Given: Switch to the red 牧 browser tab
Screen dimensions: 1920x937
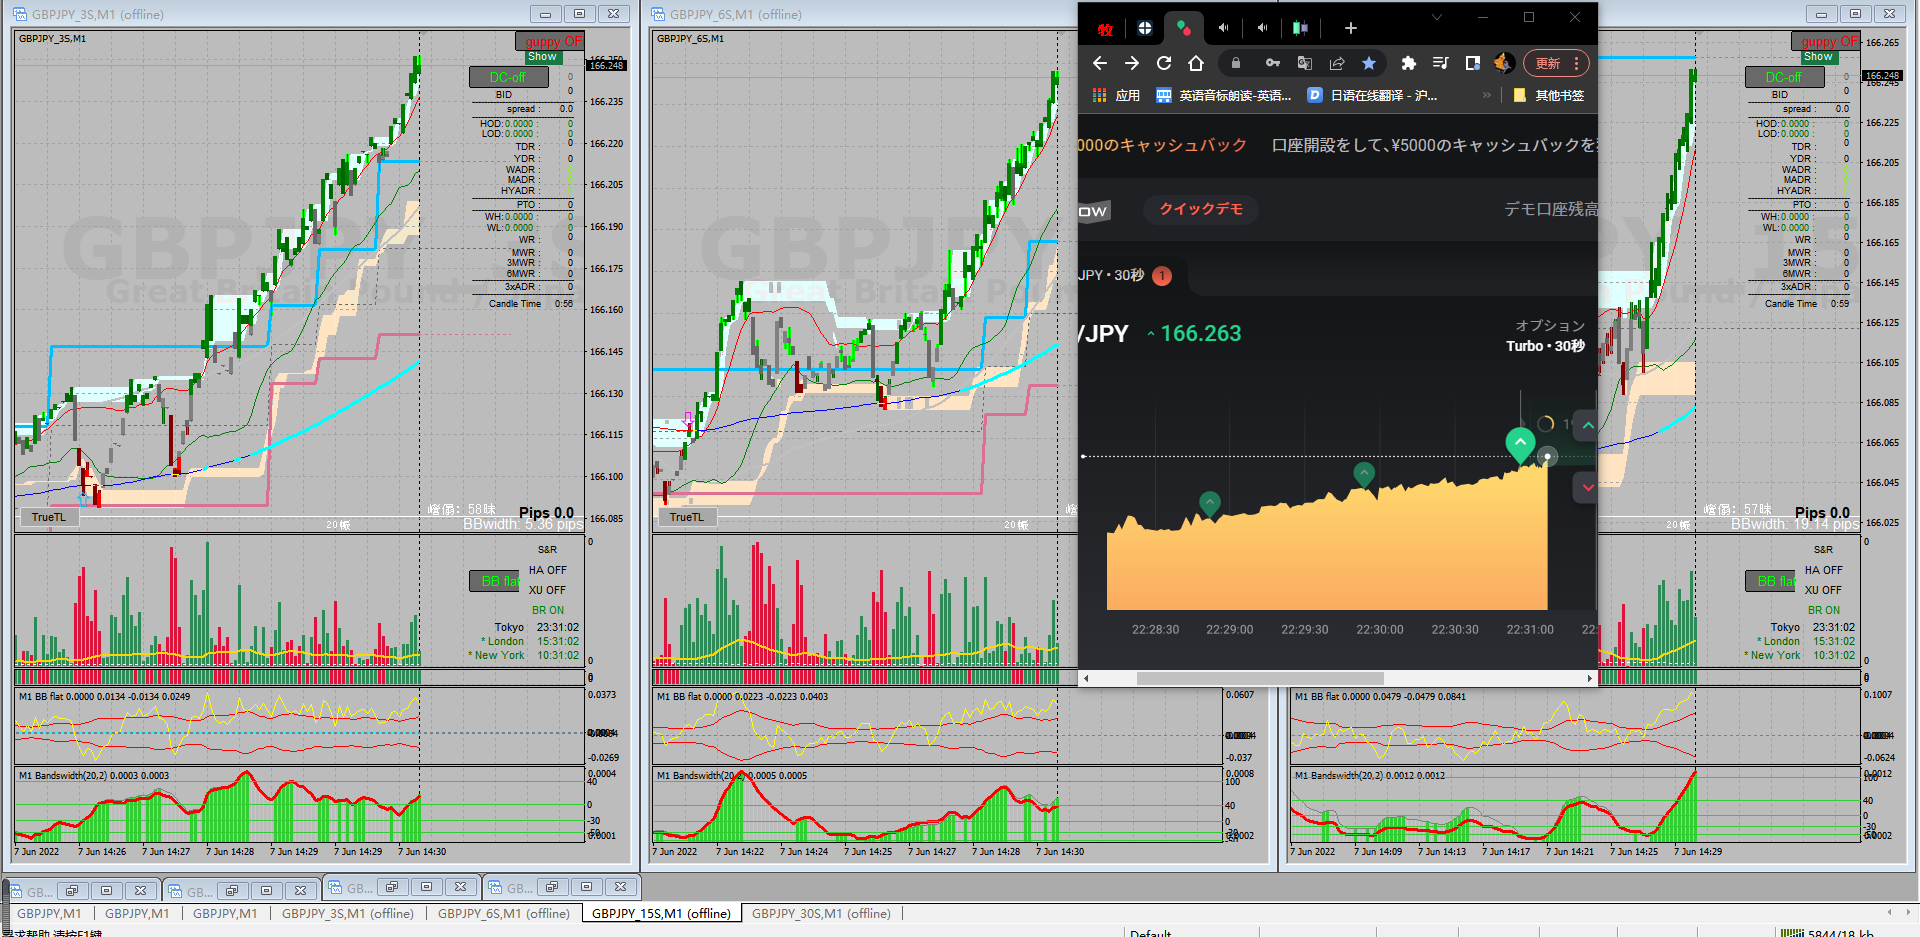Looking at the screenshot, I should click(x=1105, y=28).
